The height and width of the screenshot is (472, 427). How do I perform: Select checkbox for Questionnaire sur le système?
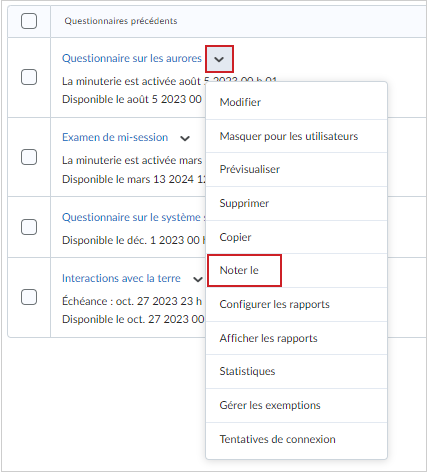(29, 227)
